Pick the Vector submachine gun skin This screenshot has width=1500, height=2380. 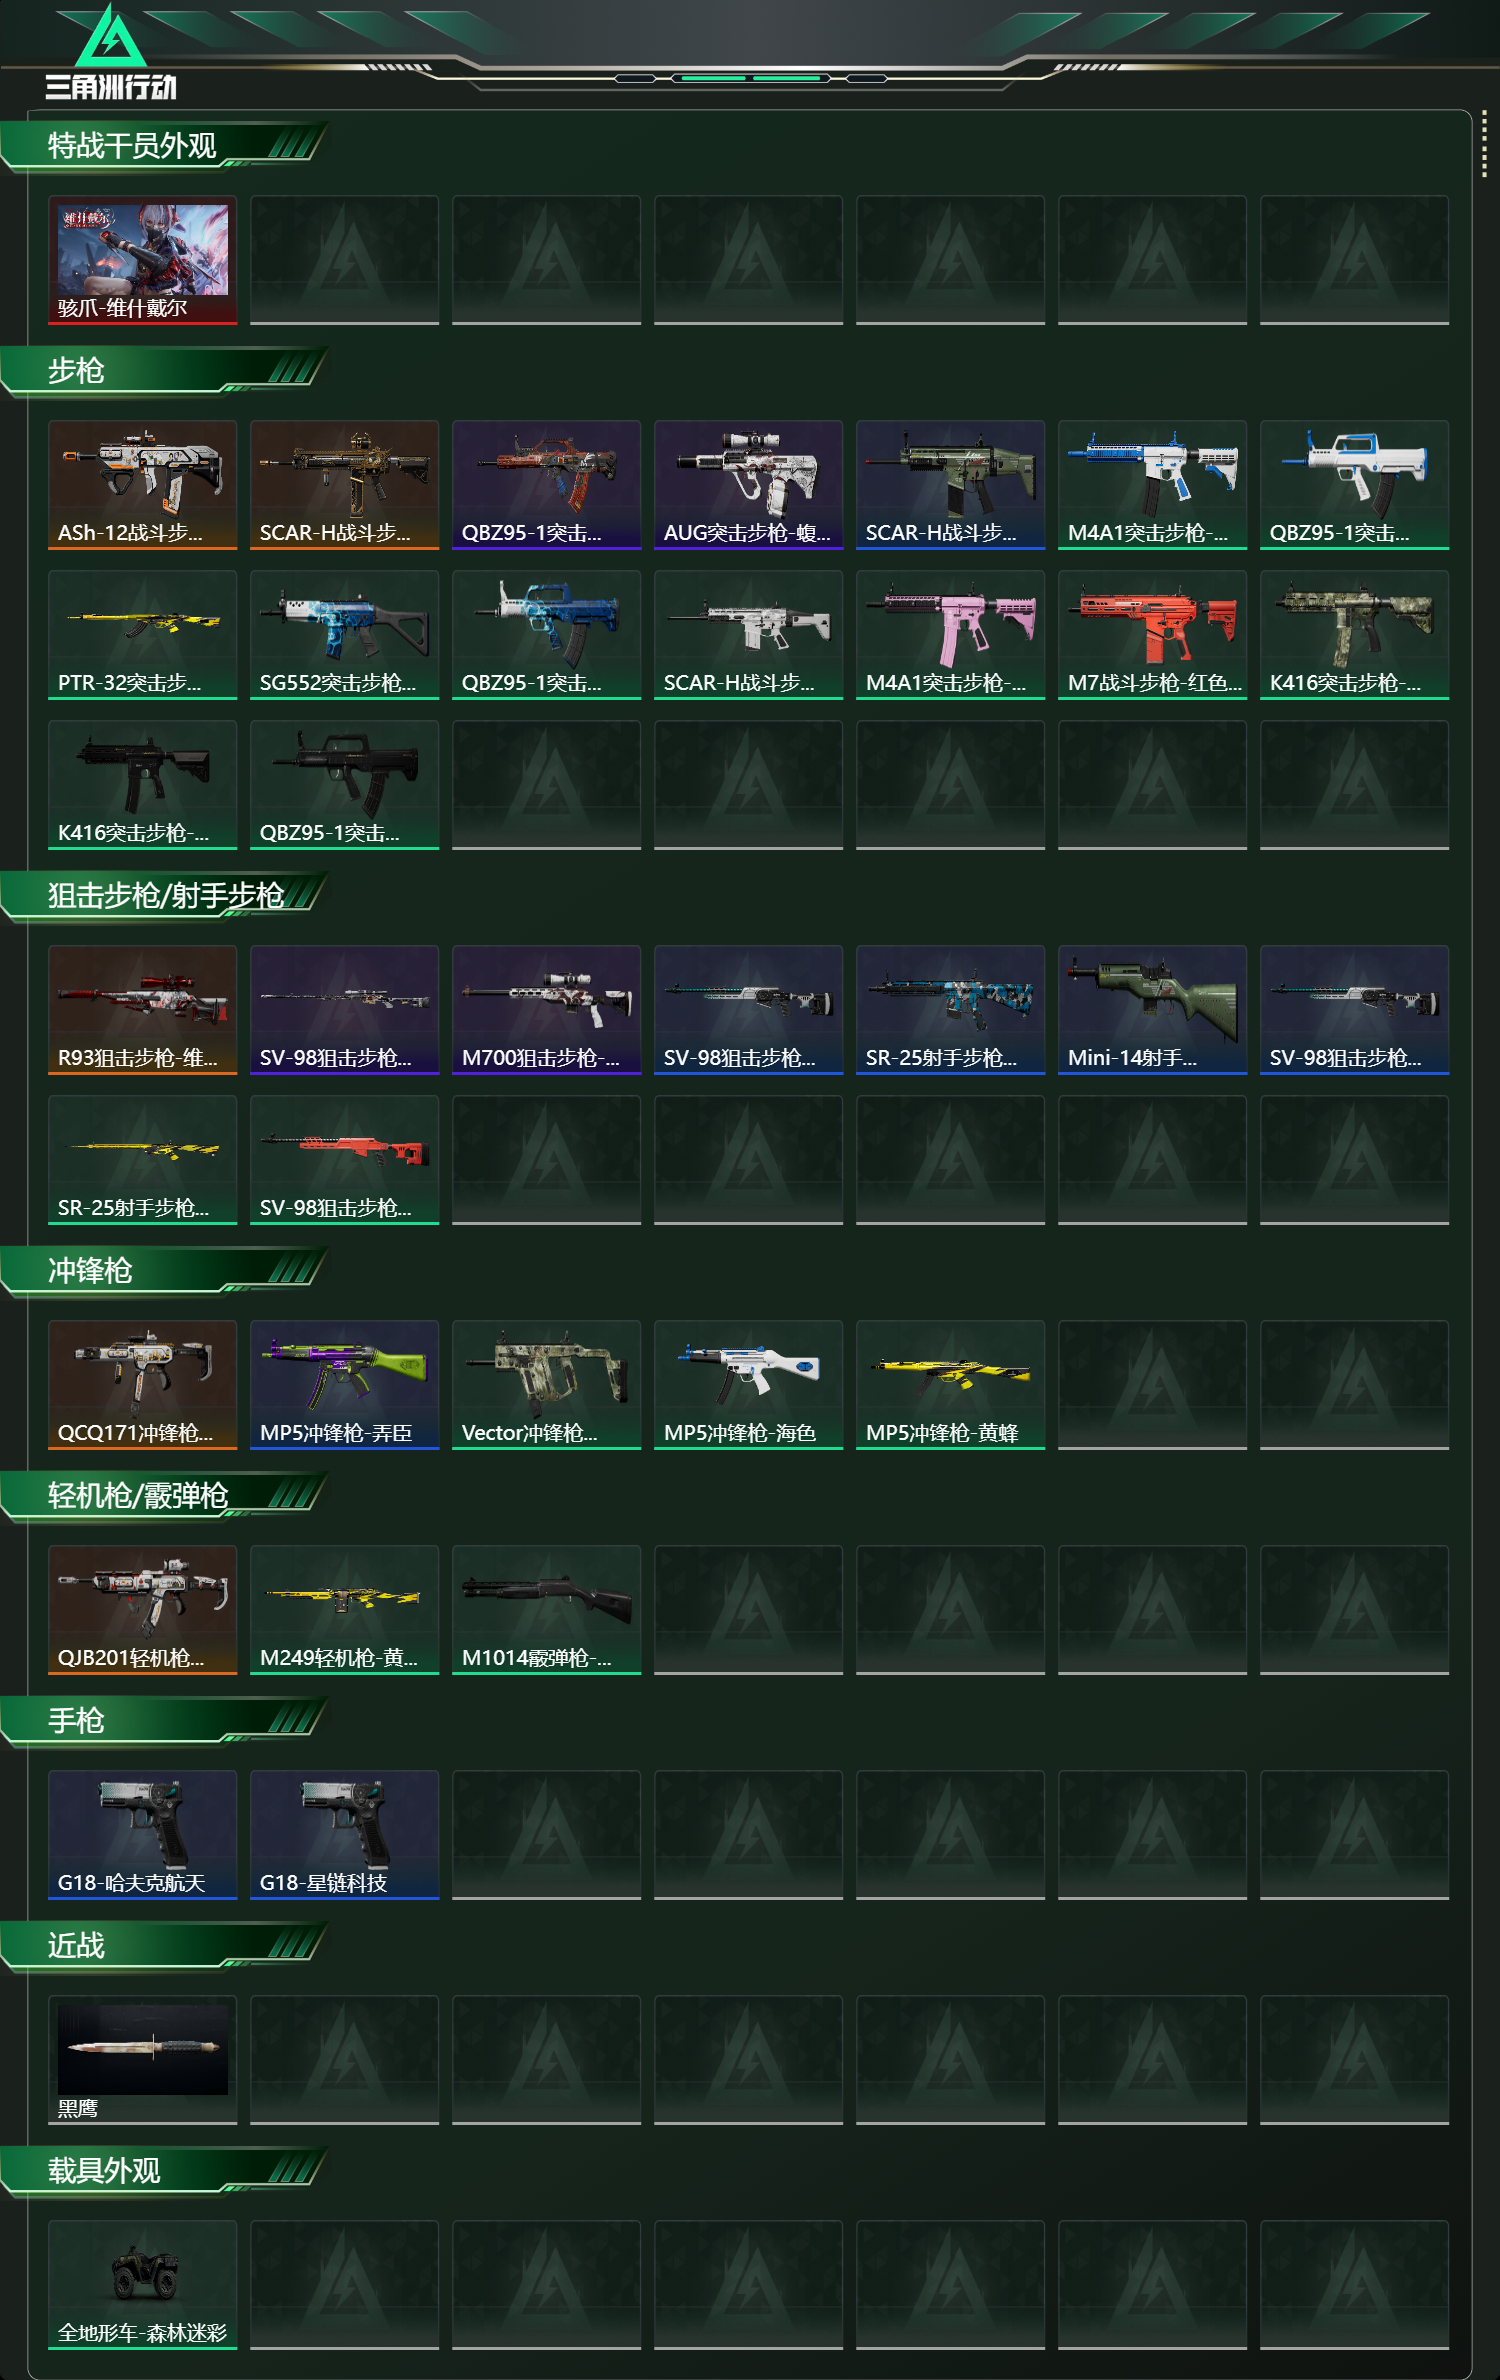point(546,1385)
